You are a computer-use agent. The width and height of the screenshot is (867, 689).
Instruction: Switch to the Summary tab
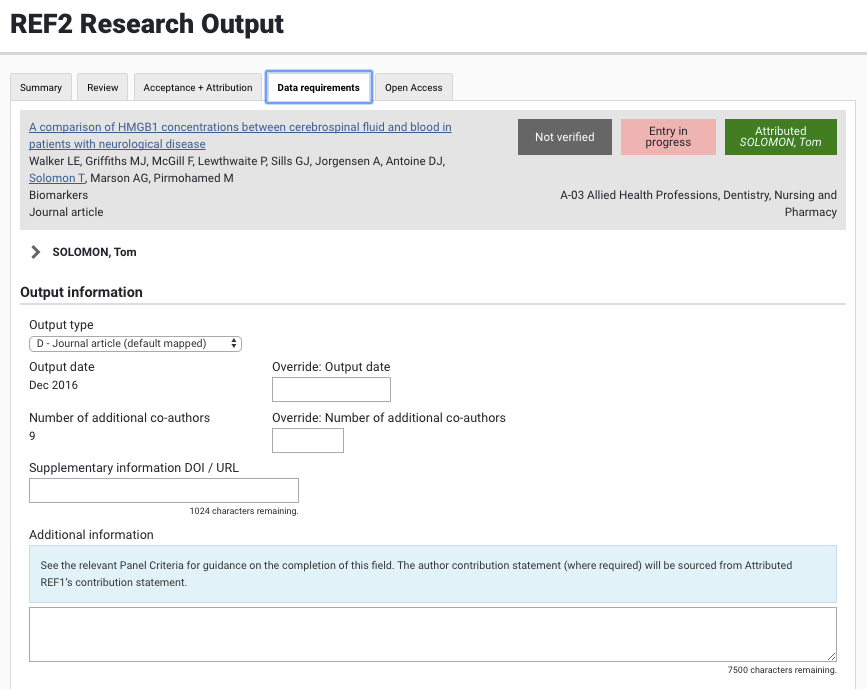[41, 88]
